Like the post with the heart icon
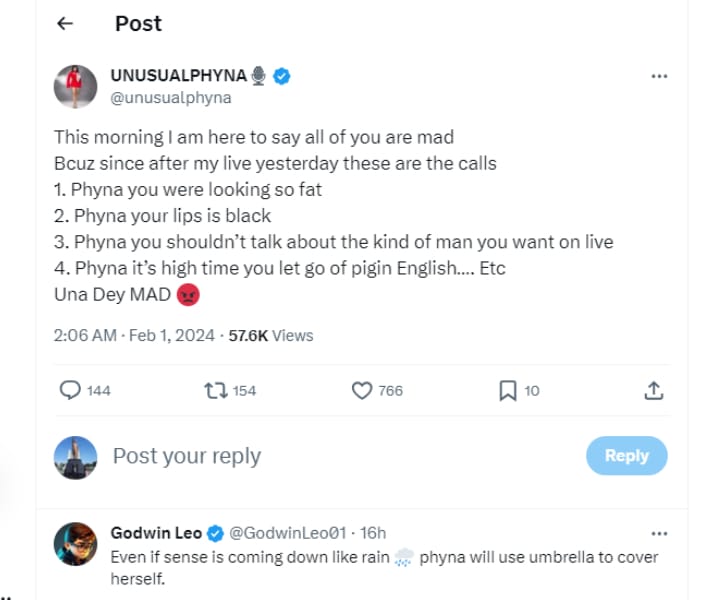 362,390
